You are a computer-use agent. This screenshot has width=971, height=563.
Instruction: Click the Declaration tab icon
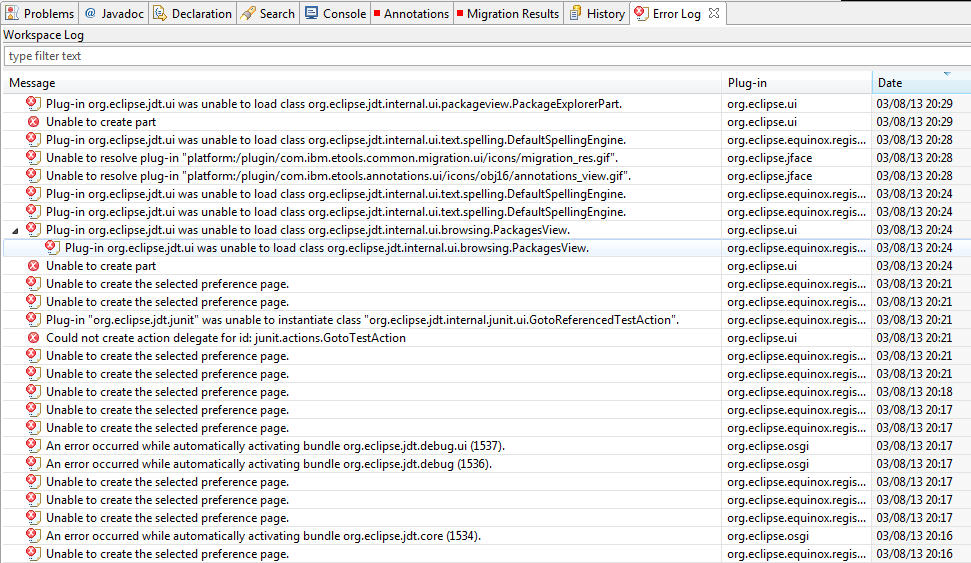(x=160, y=13)
